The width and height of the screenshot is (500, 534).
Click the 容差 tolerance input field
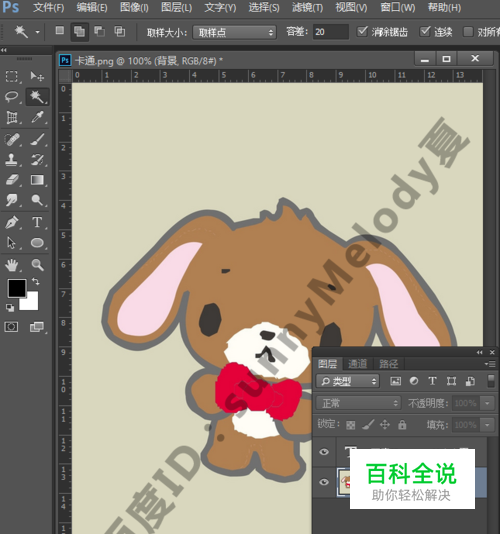tap(330, 32)
